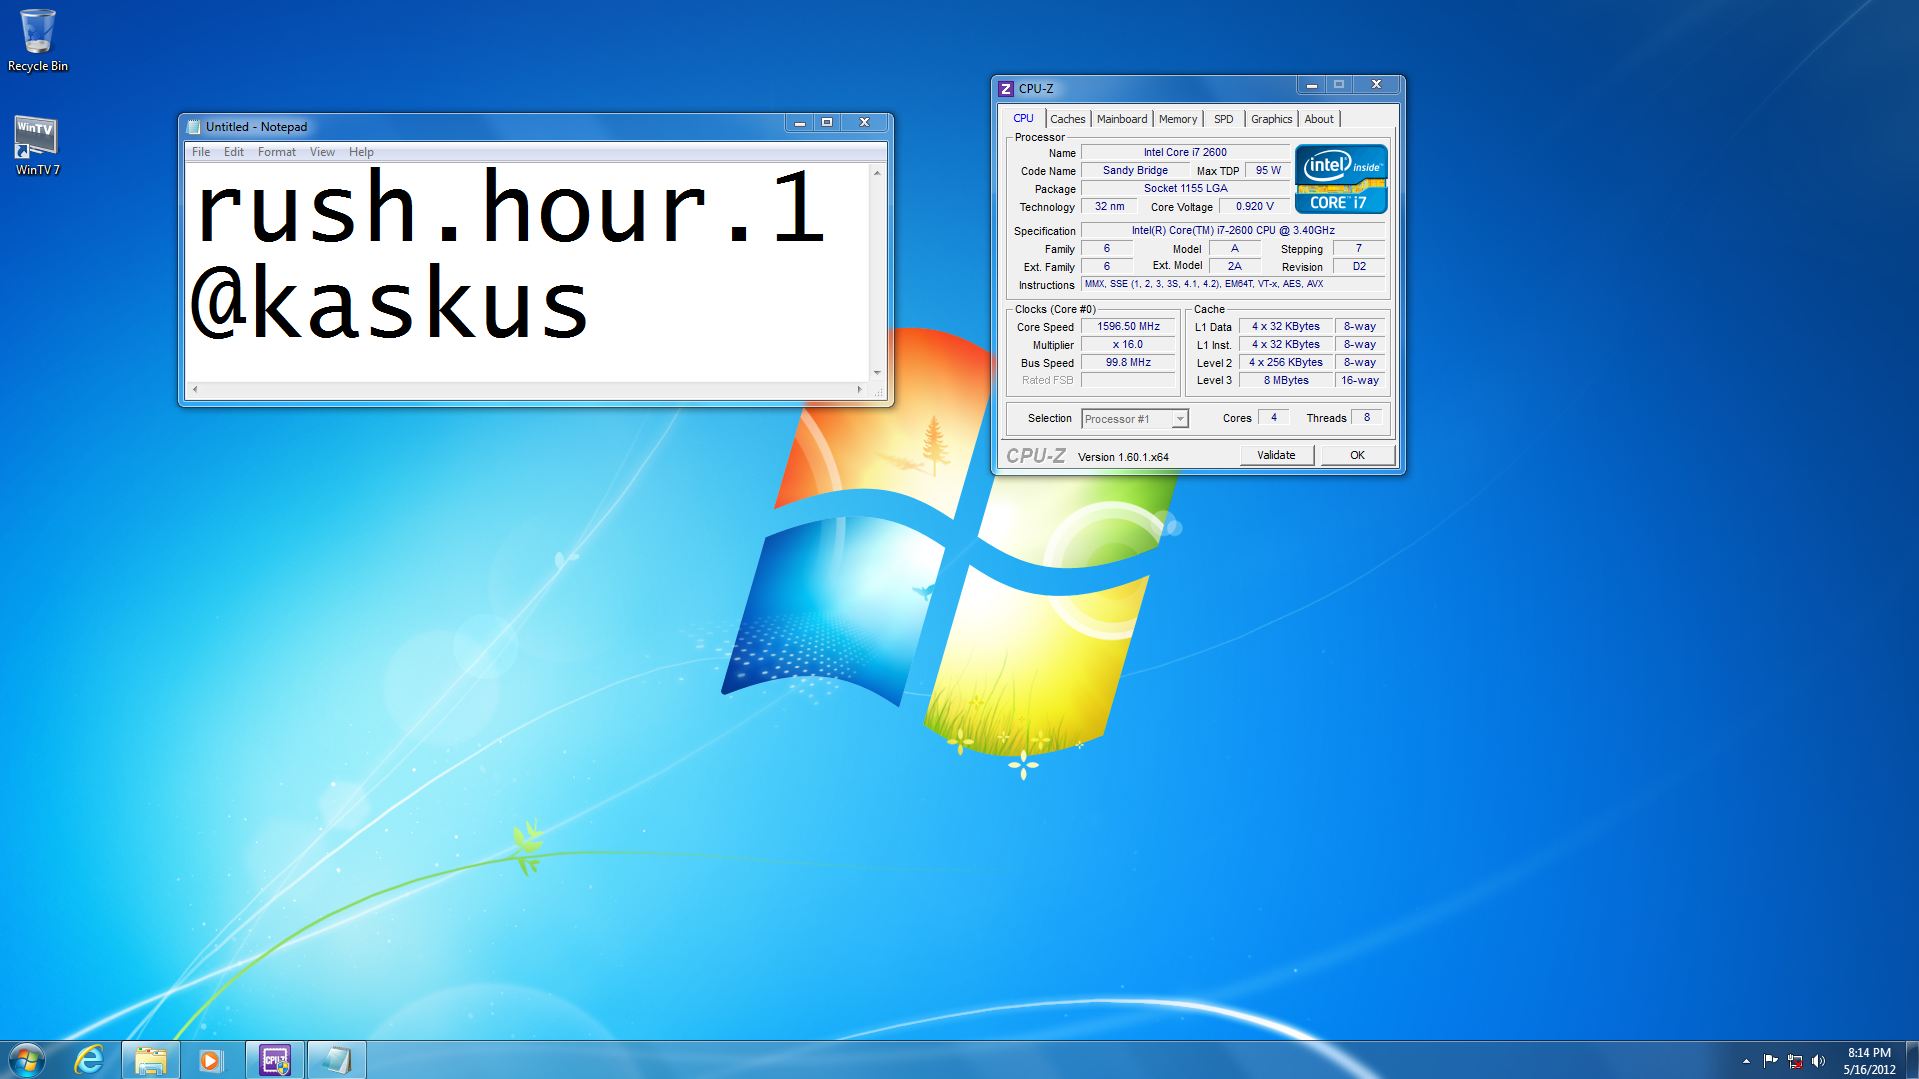Click 'Version 1.60.1.x64' text in CPU-Z
Viewport: 1919px width, 1079px height.
[1123, 457]
